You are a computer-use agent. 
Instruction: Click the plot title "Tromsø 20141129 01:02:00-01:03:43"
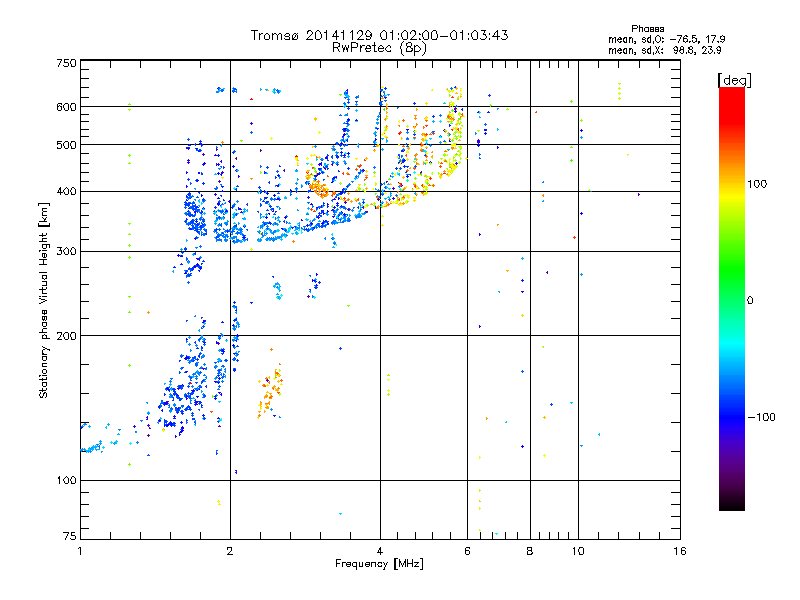click(379, 35)
